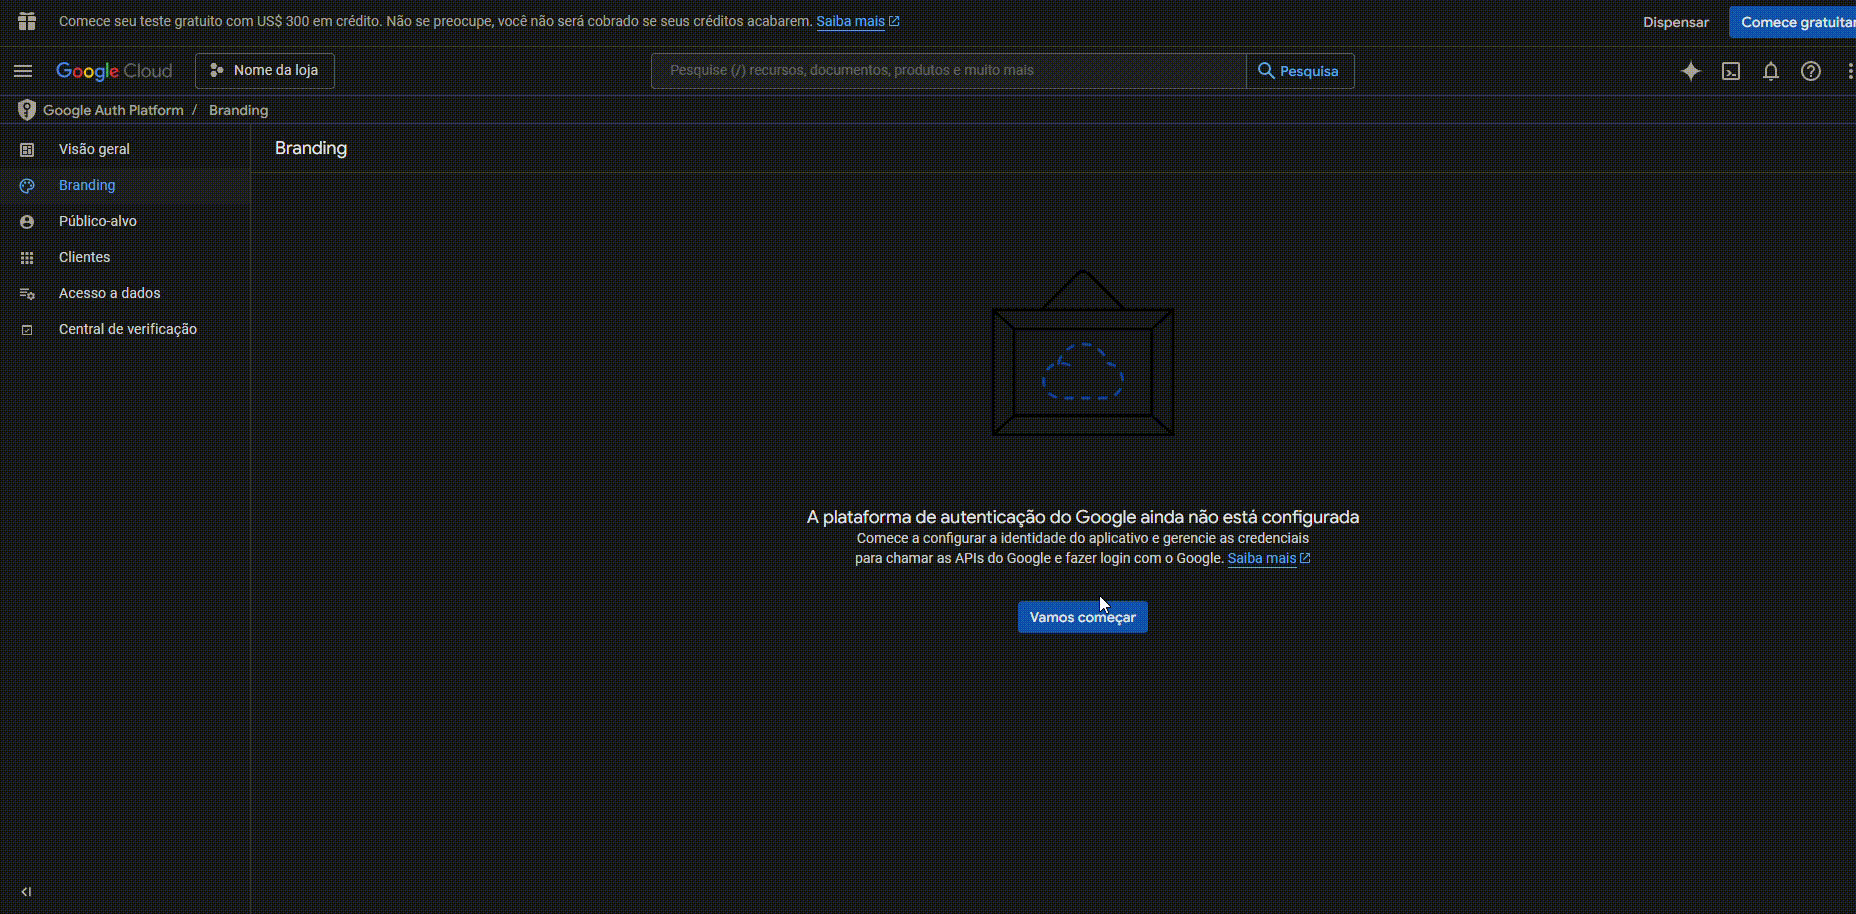Viewport: 1856px width, 914px height.
Task: Open the notifications bell
Action: [x=1770, y=71]
